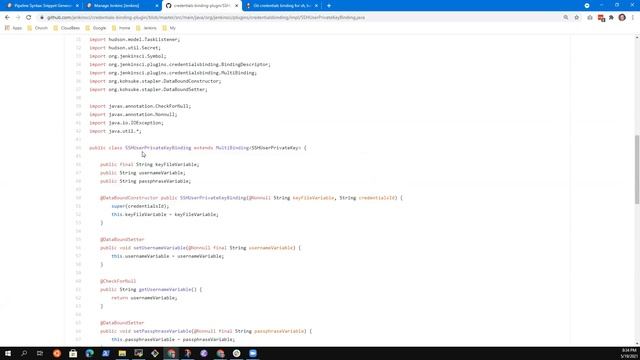Click the red extension icon in toolbar

point(601,18)
